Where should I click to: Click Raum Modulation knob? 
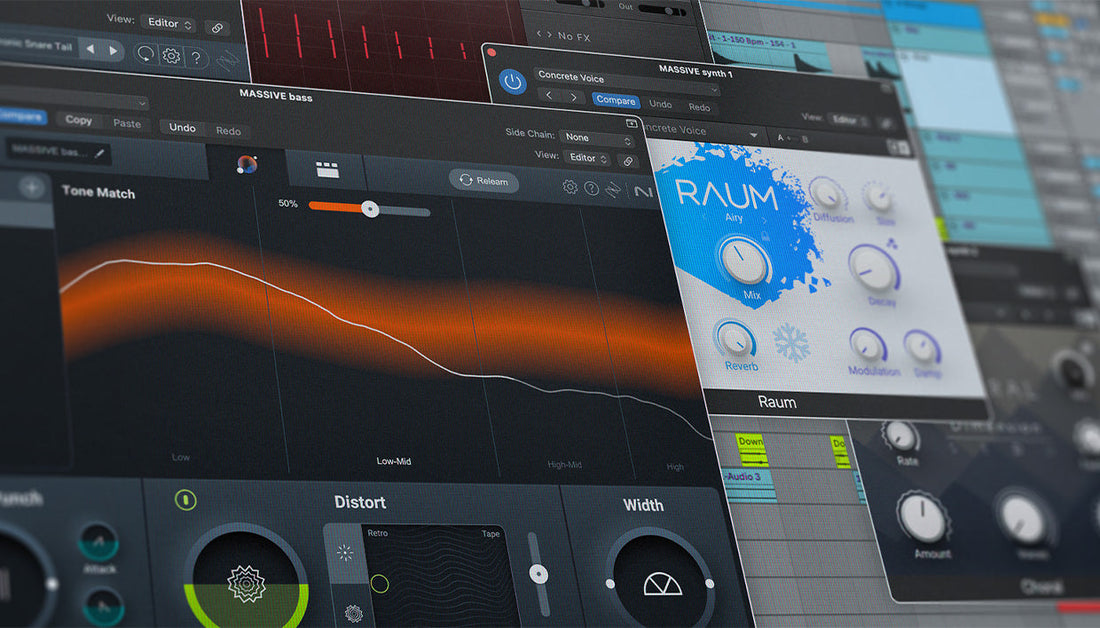(x=868, y=345)
